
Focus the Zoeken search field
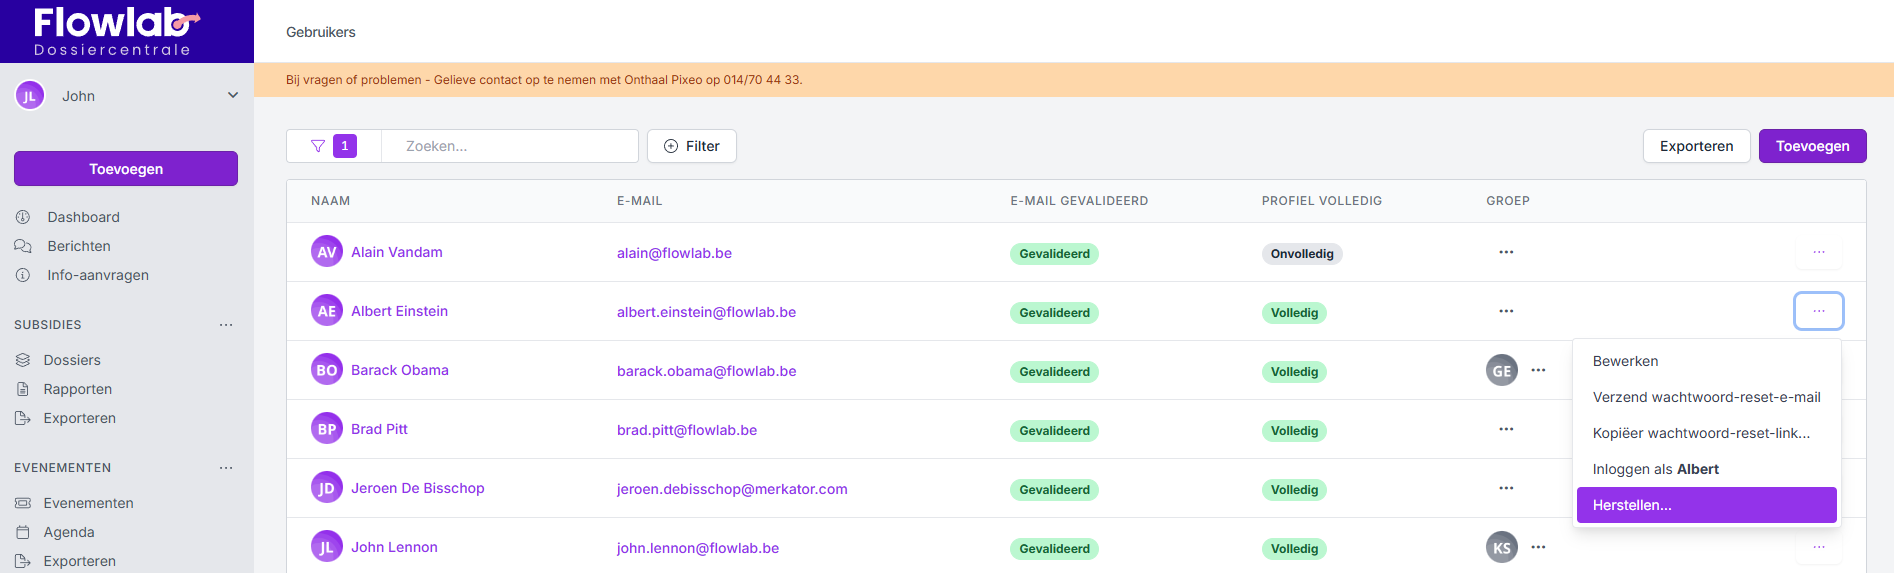(x=510, y=146)
